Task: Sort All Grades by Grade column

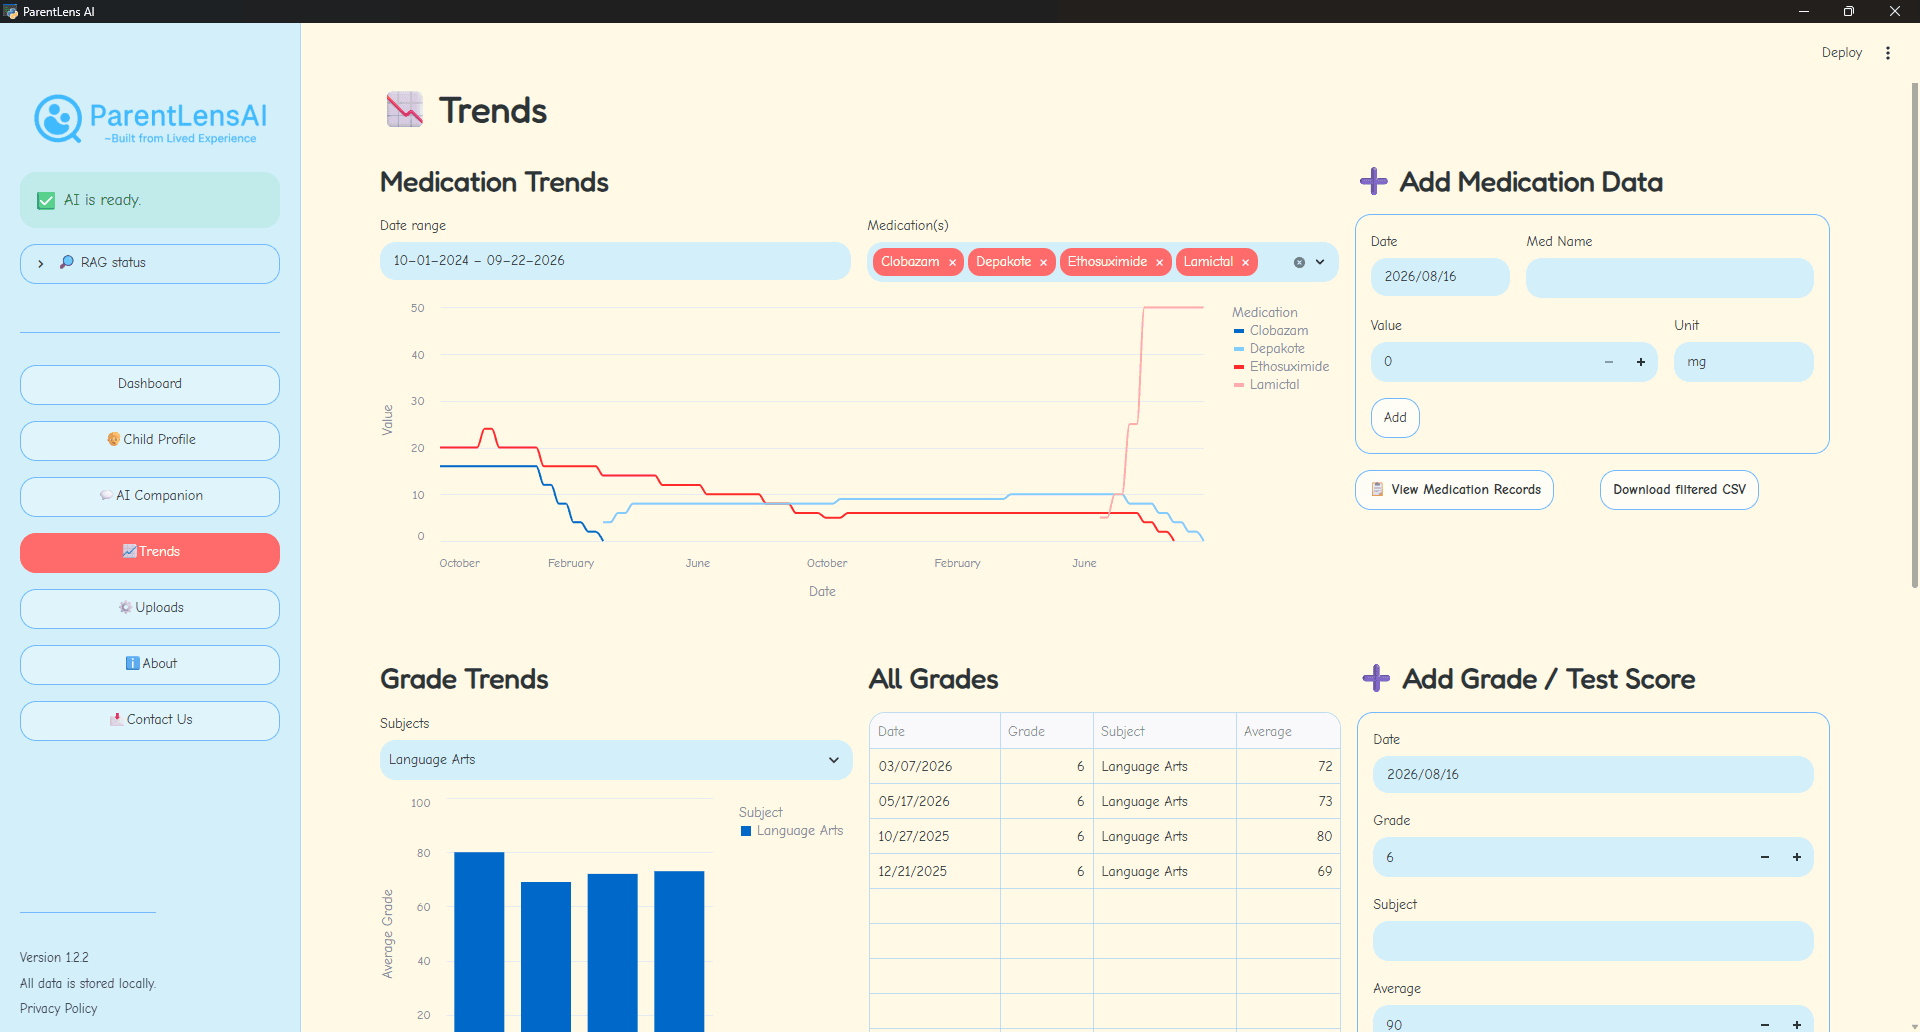Action: (1047, 731)
